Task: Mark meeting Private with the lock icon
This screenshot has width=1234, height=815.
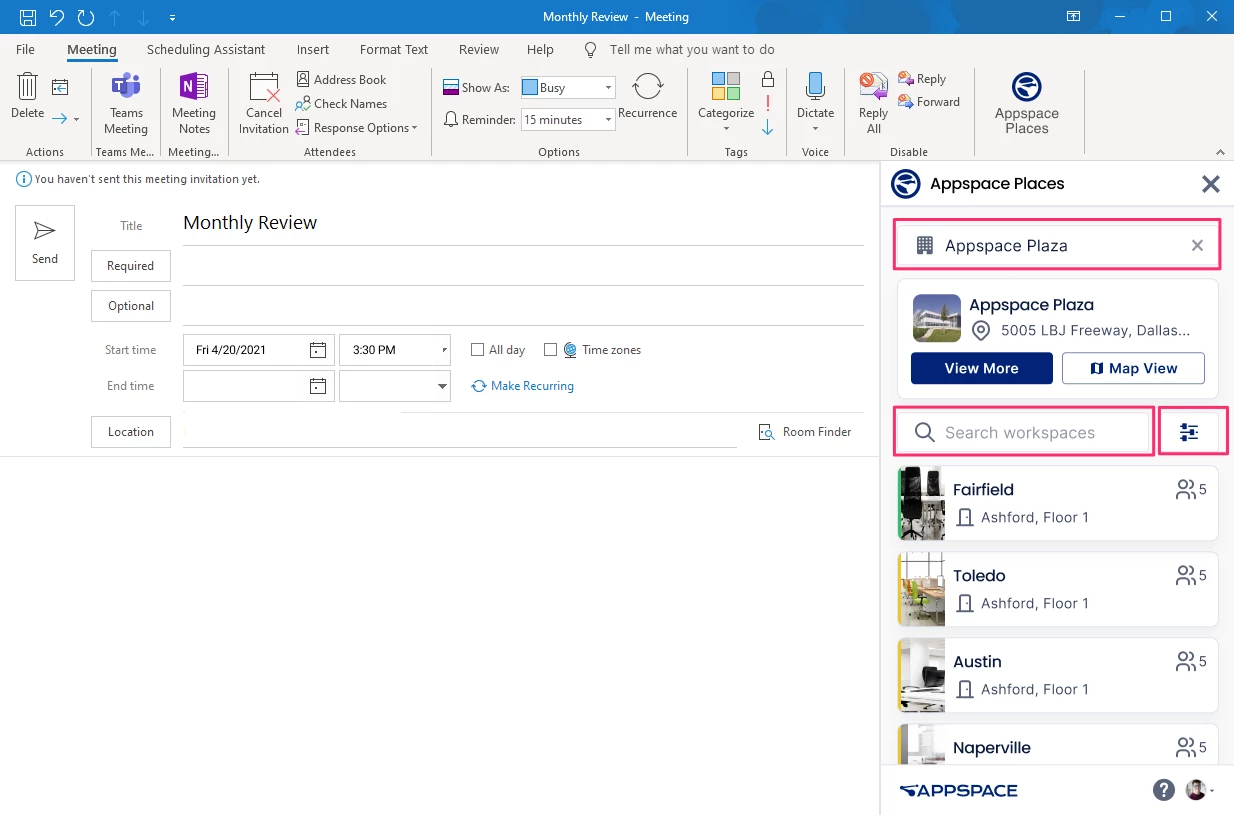Action: [x=768, y=79]
